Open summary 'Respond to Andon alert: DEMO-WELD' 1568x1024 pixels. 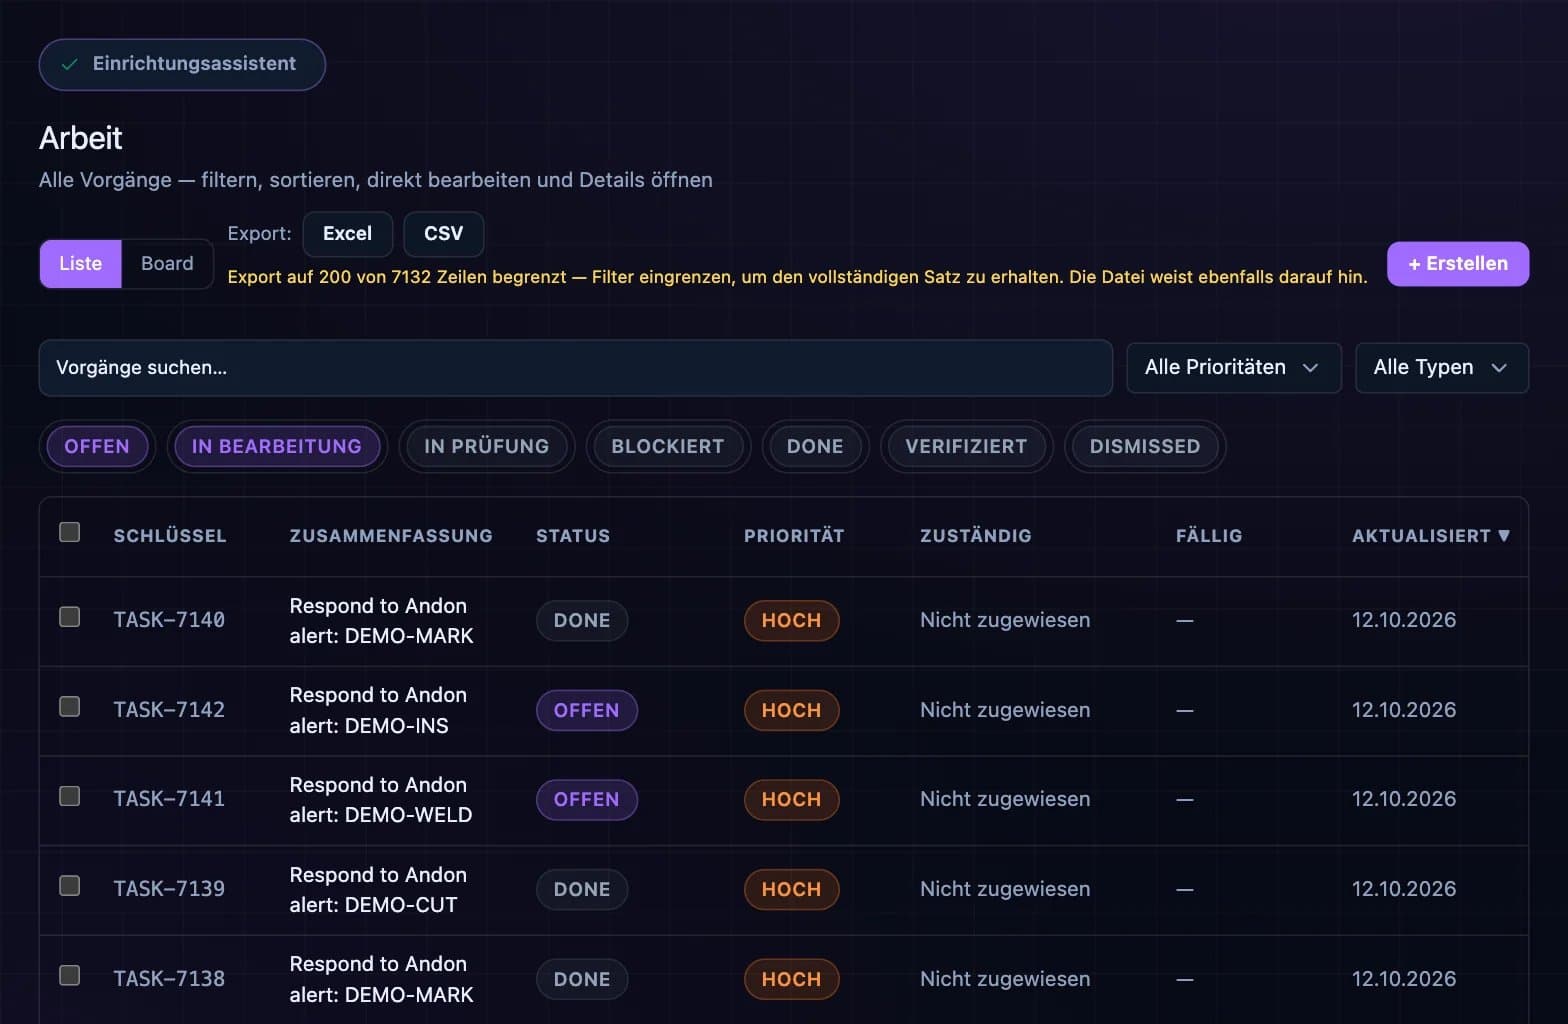(x=381, y=800)
